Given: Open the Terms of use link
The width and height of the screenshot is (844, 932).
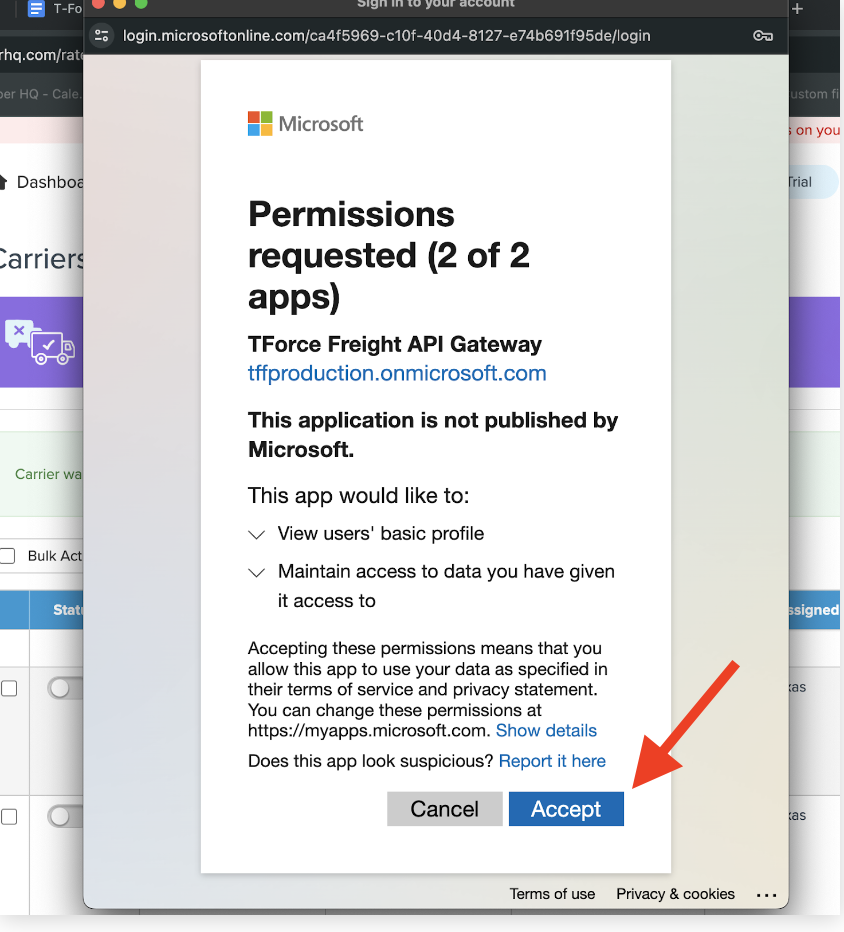Looking at the screenshot, I should [x=552, y=894].
